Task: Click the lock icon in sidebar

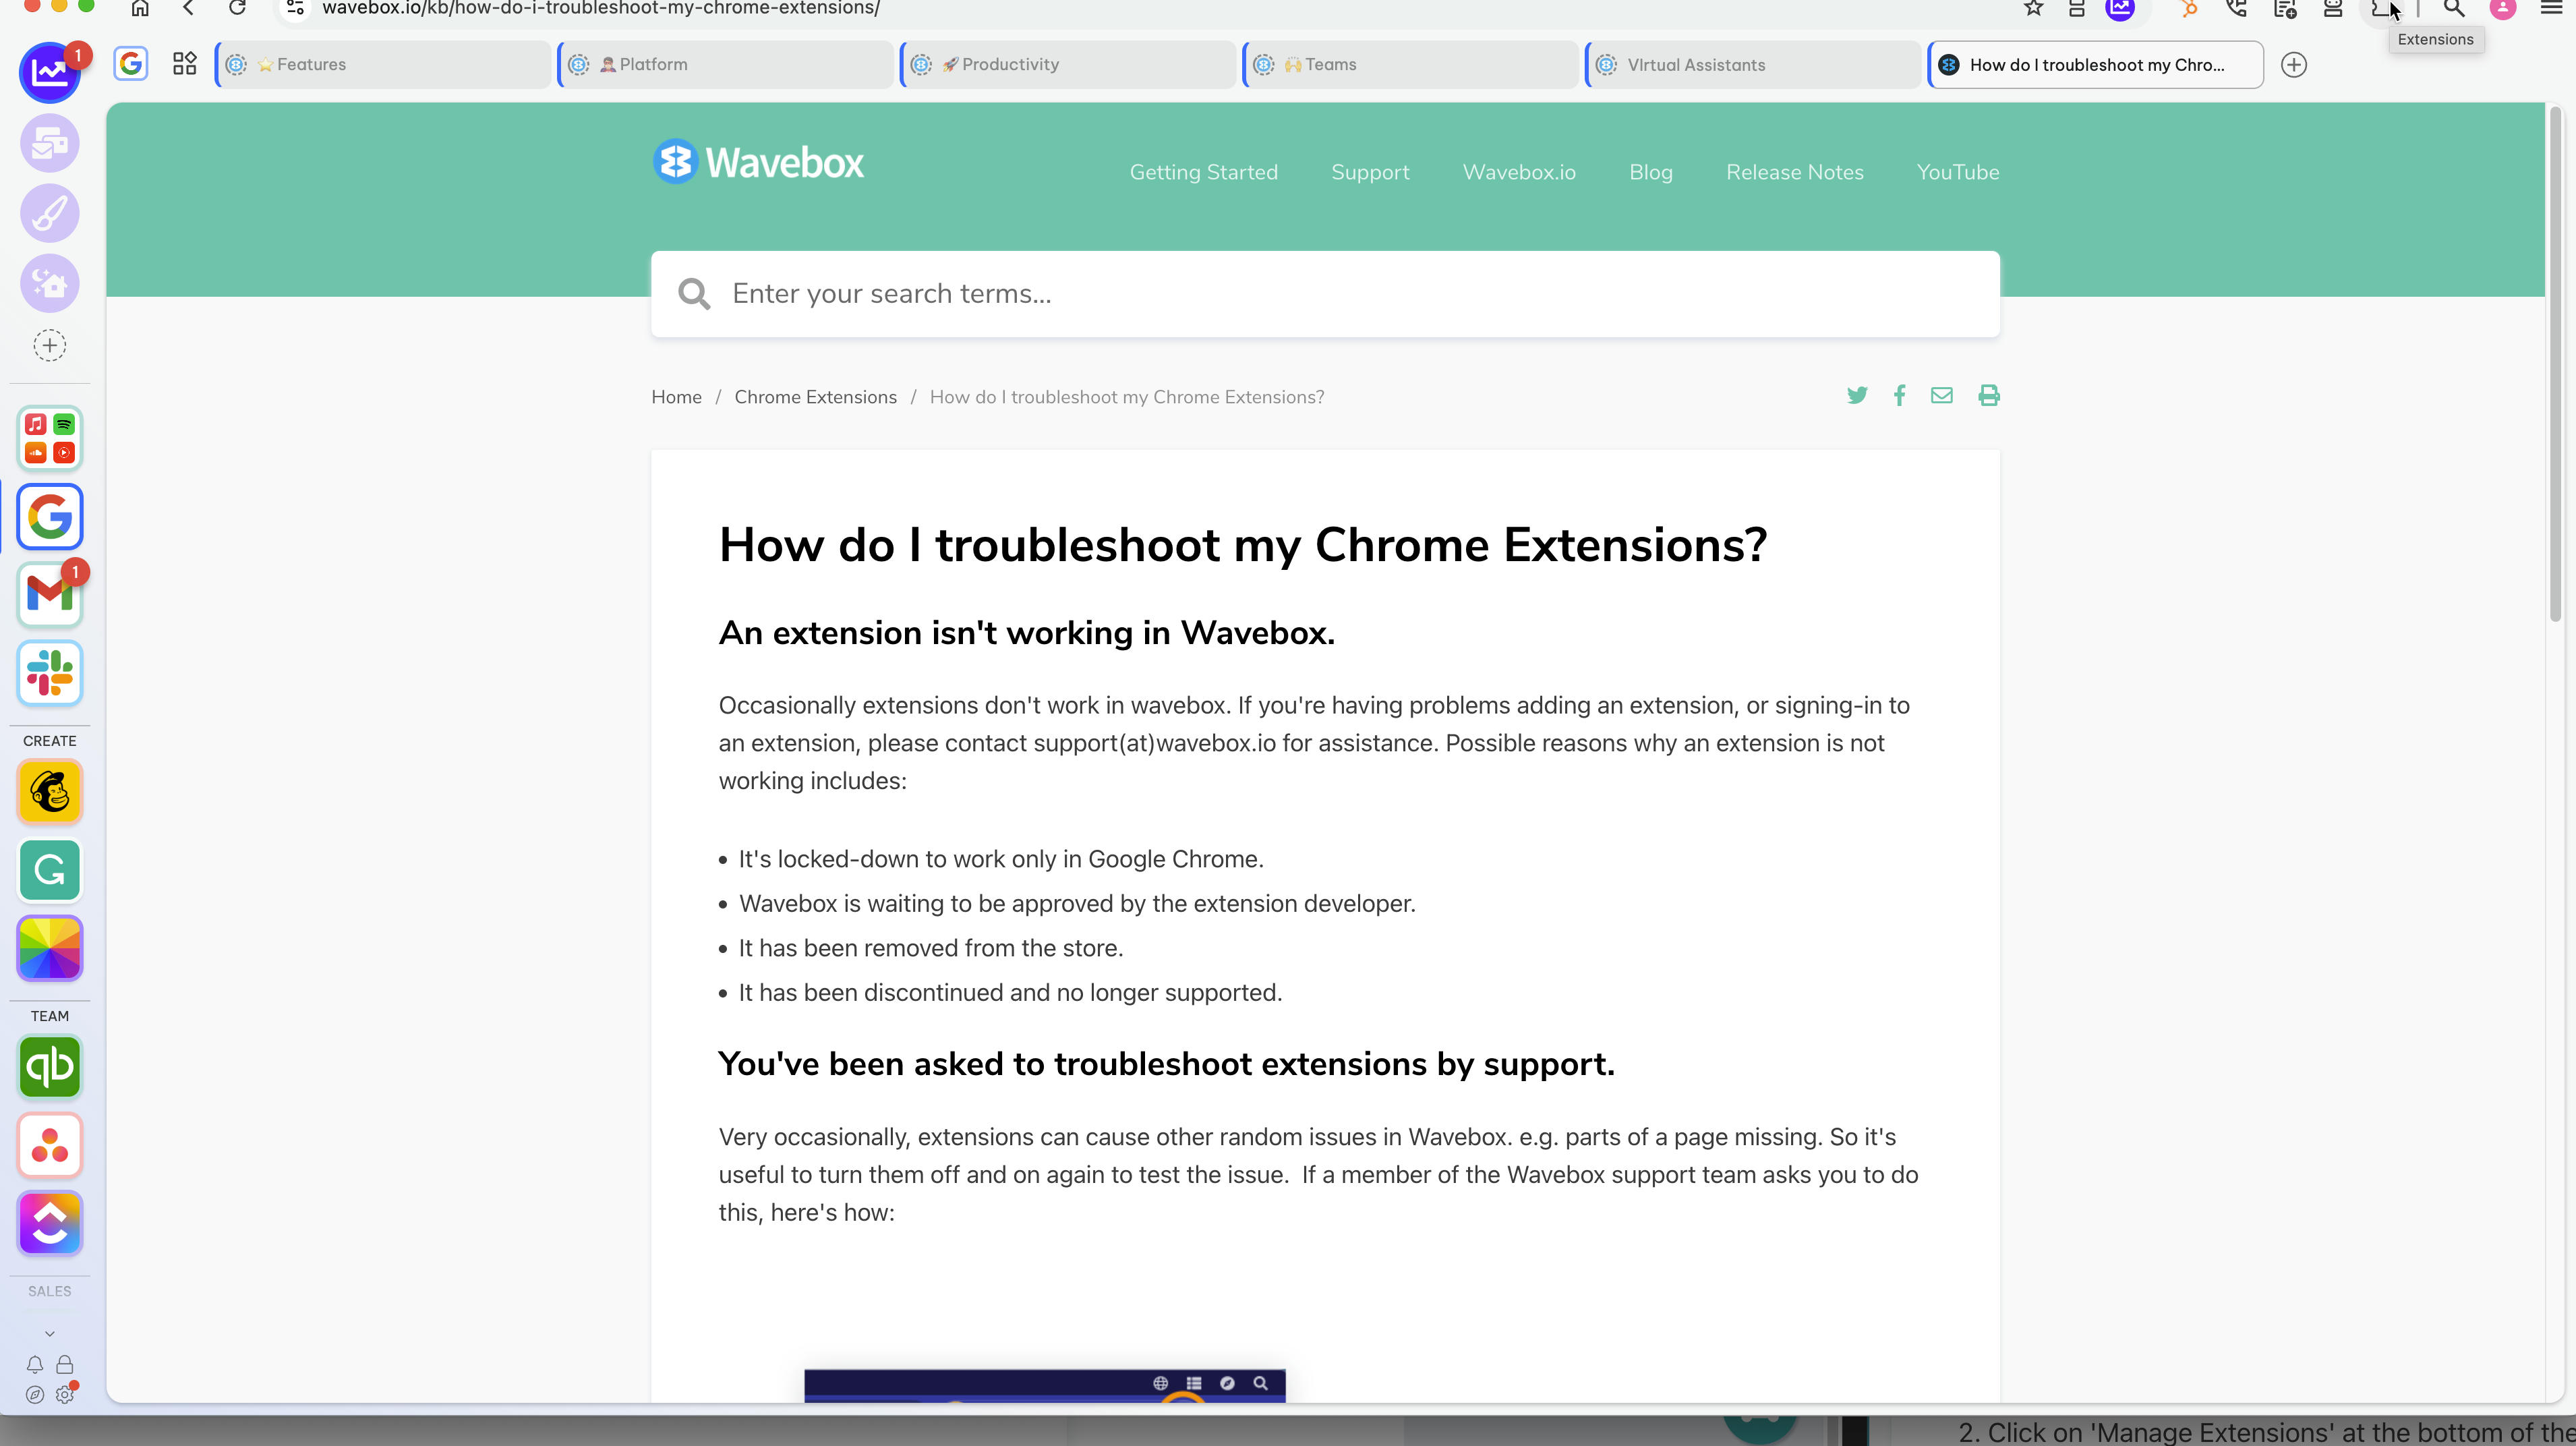Action: click(x=65, y=1365)
